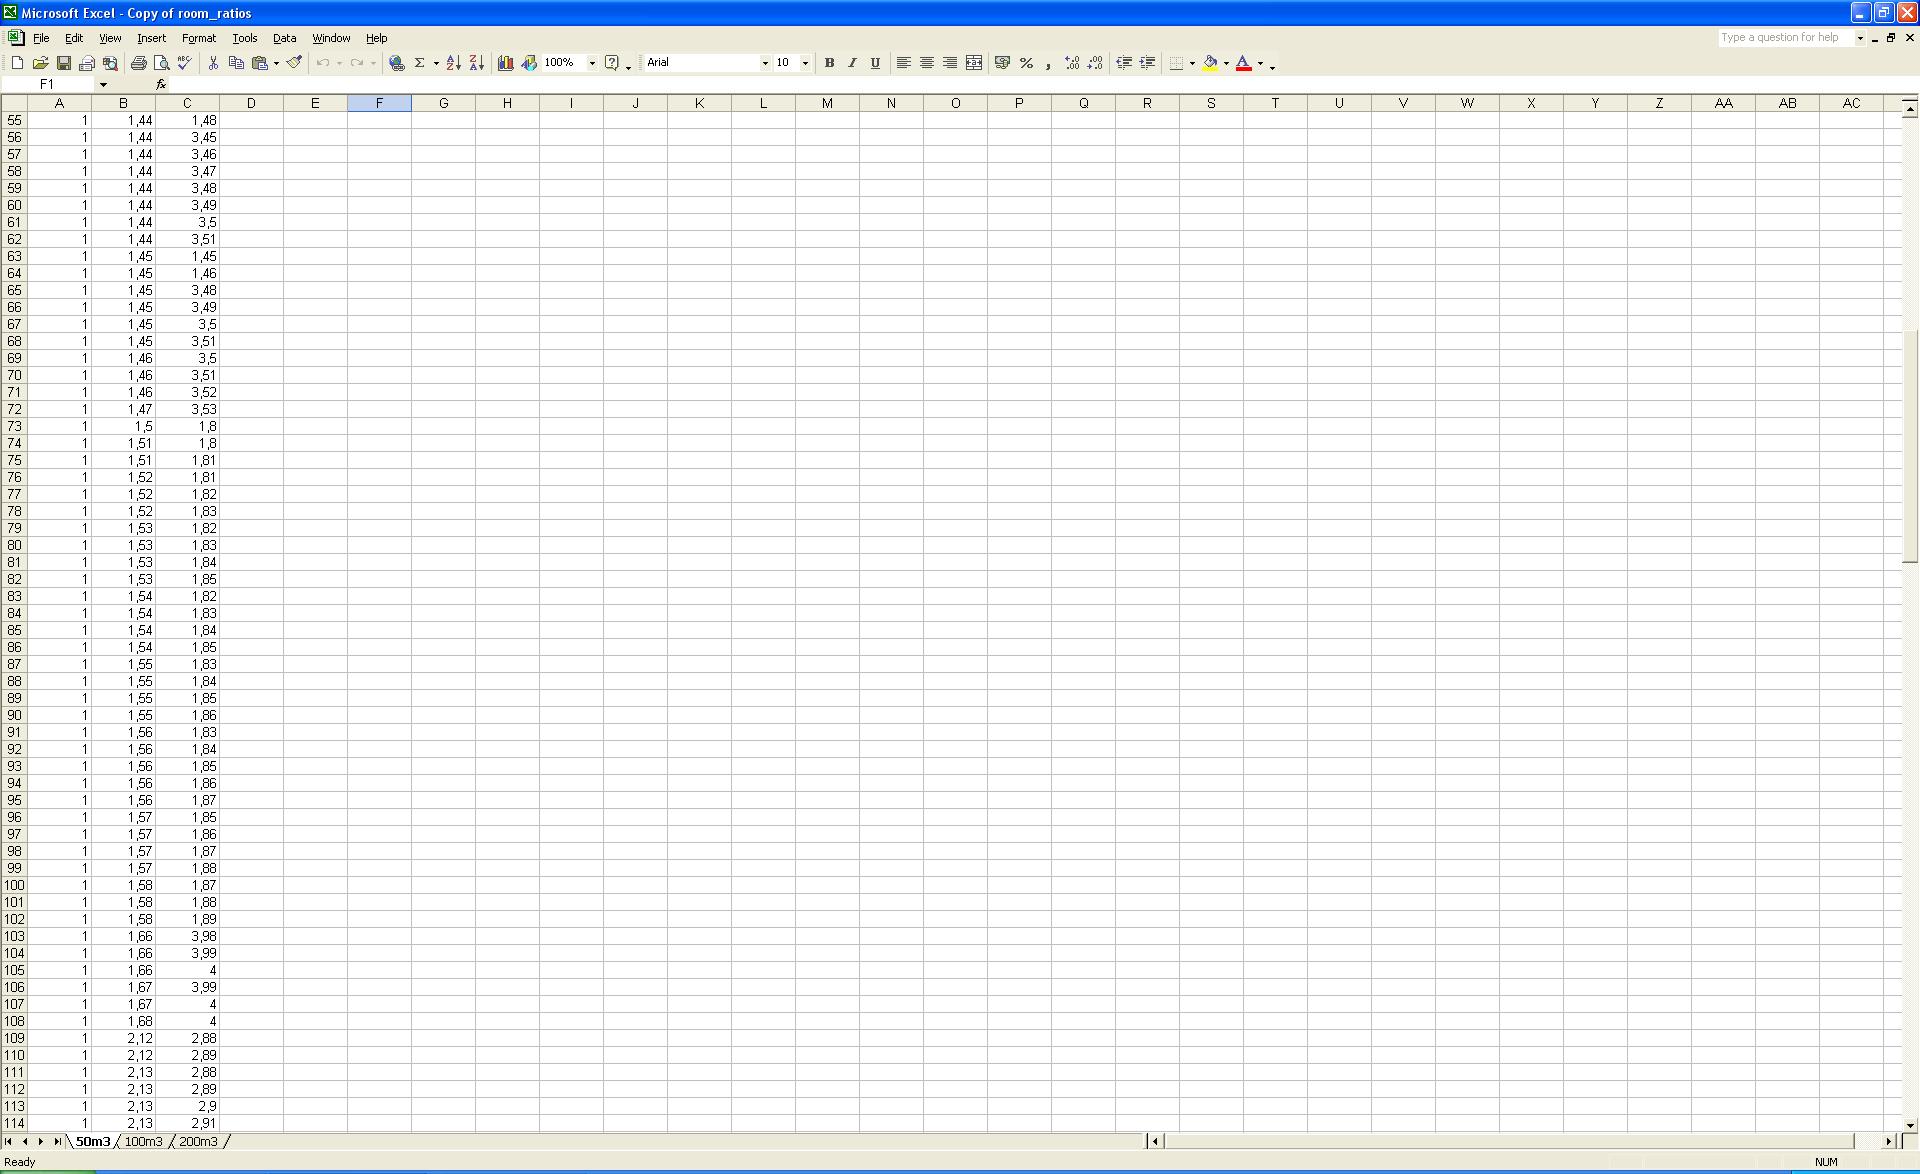
Task: Open the Format menu
Action: 198,38
